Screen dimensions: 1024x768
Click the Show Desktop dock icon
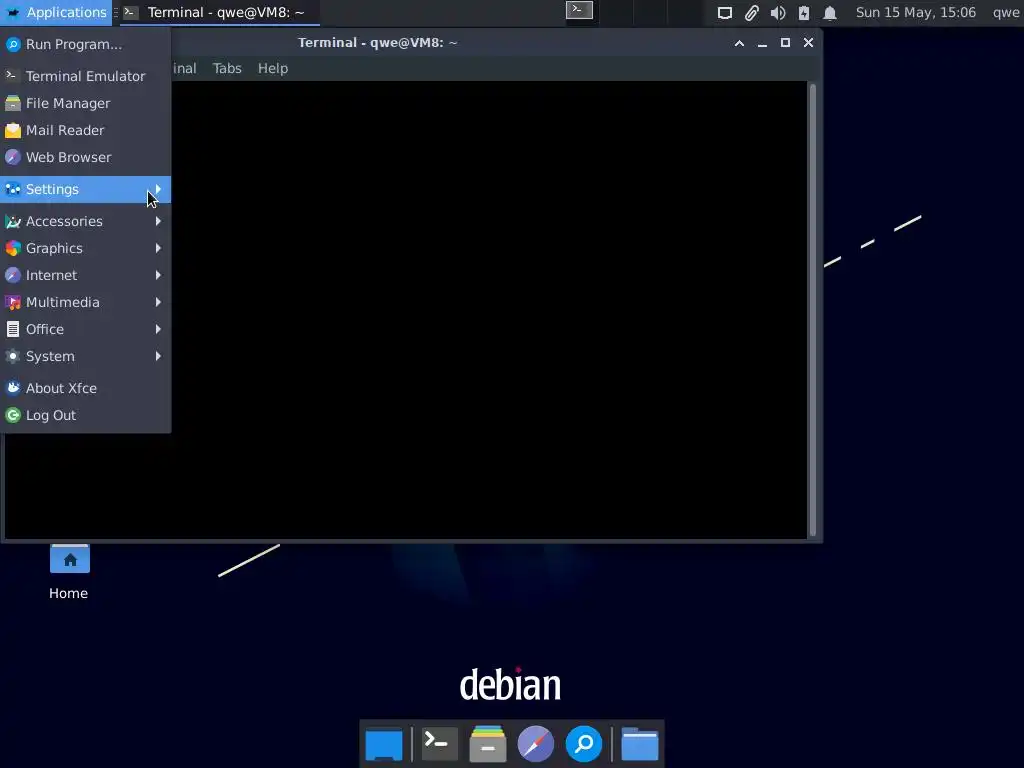coord(384,744)
